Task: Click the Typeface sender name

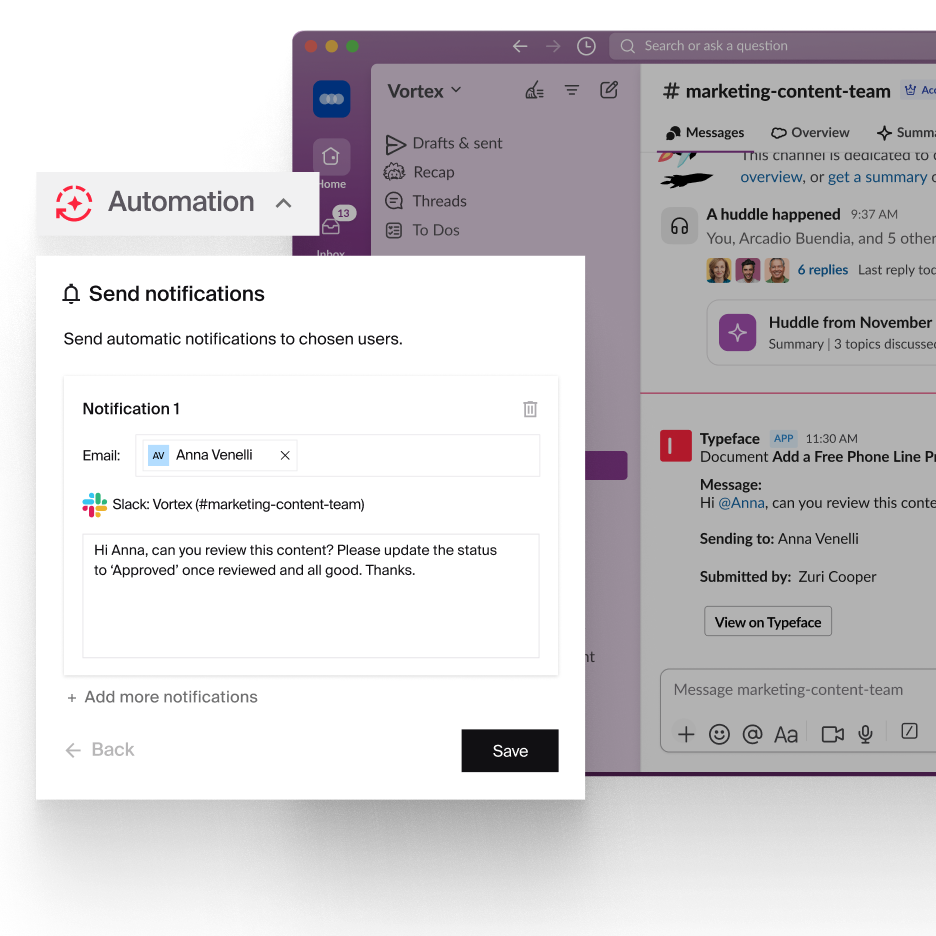Action: coord(729,439)
